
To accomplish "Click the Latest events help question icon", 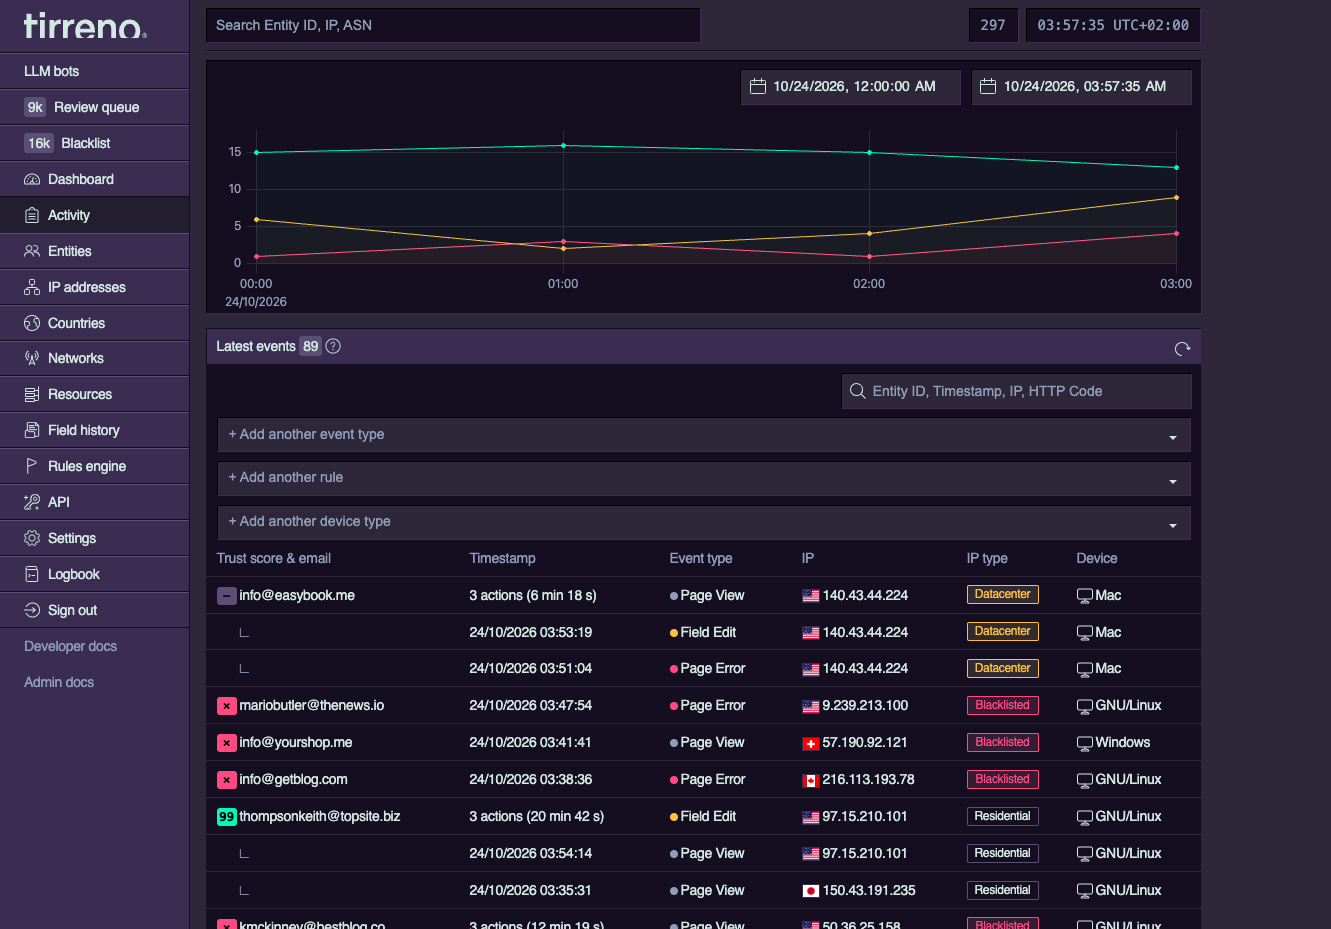I will click(x=333, y=346).
